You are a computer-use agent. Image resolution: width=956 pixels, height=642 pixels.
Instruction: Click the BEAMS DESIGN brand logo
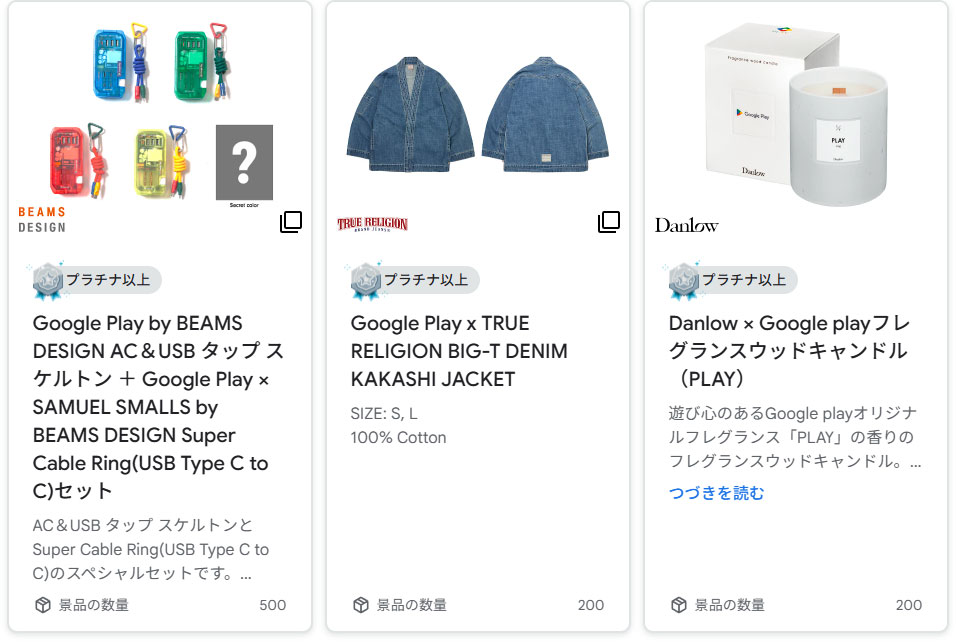(42, 220)
